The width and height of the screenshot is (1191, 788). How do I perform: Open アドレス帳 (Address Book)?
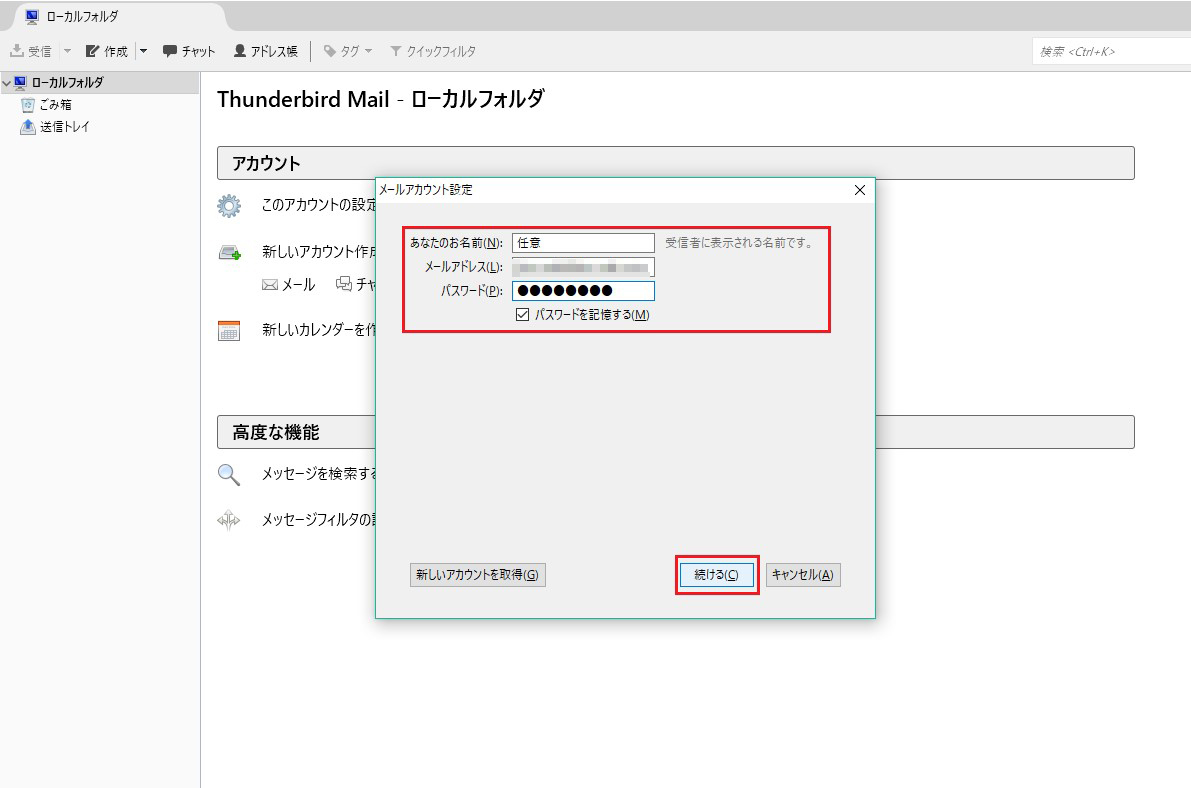point(265,51)
